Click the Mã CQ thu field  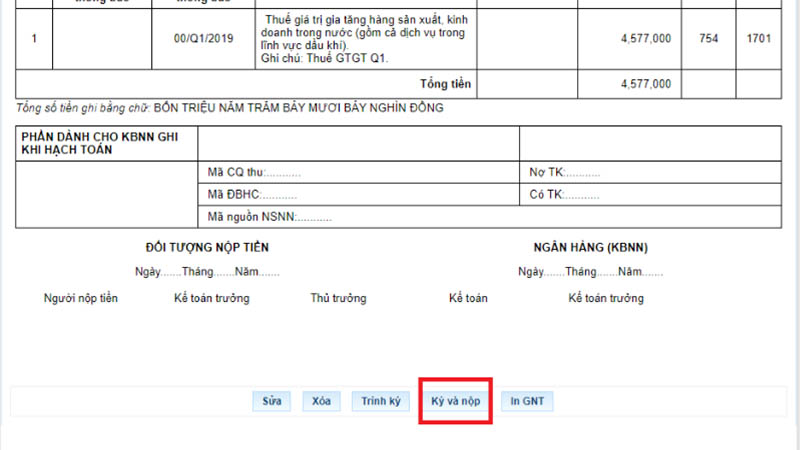pos(254,172)
